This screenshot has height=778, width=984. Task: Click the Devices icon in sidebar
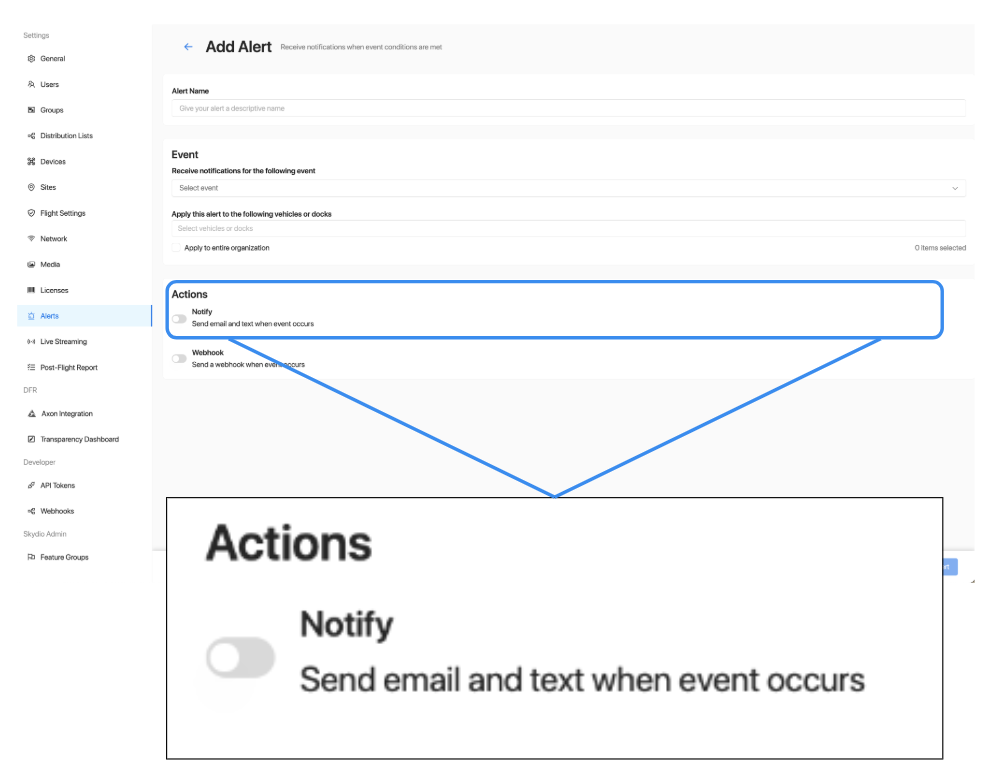31,161
